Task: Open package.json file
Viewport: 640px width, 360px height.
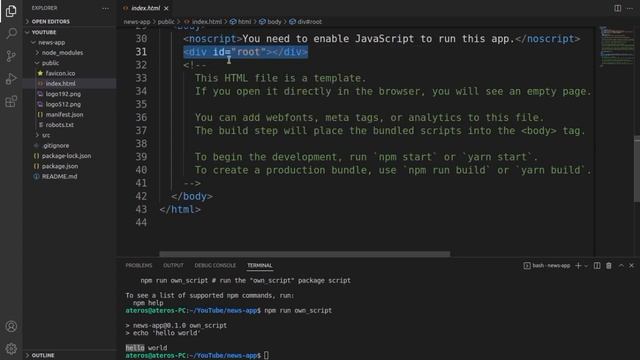Action: pyautogui.click(x=60, y=166)
